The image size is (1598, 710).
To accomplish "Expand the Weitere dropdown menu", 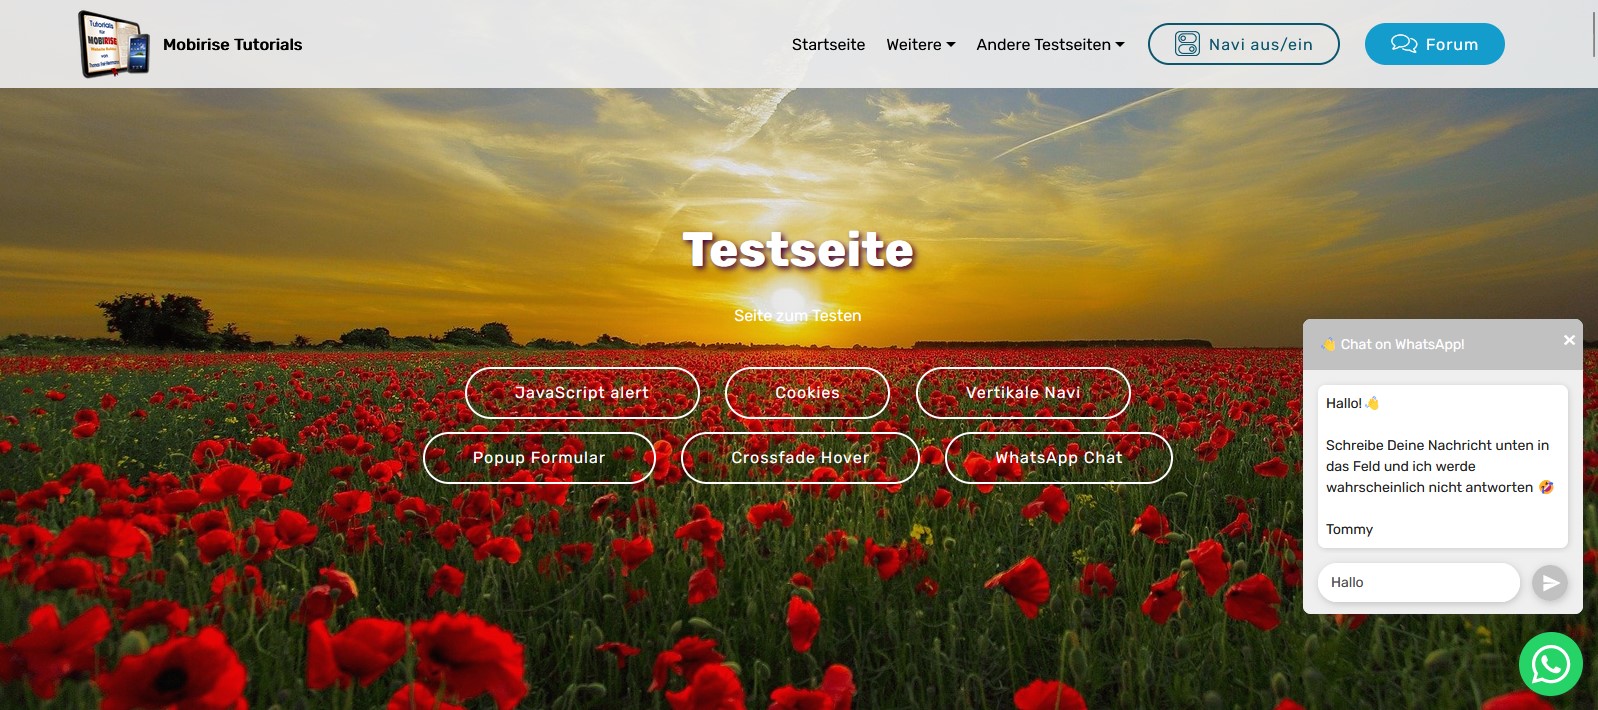I will click(x=920, y=44).
